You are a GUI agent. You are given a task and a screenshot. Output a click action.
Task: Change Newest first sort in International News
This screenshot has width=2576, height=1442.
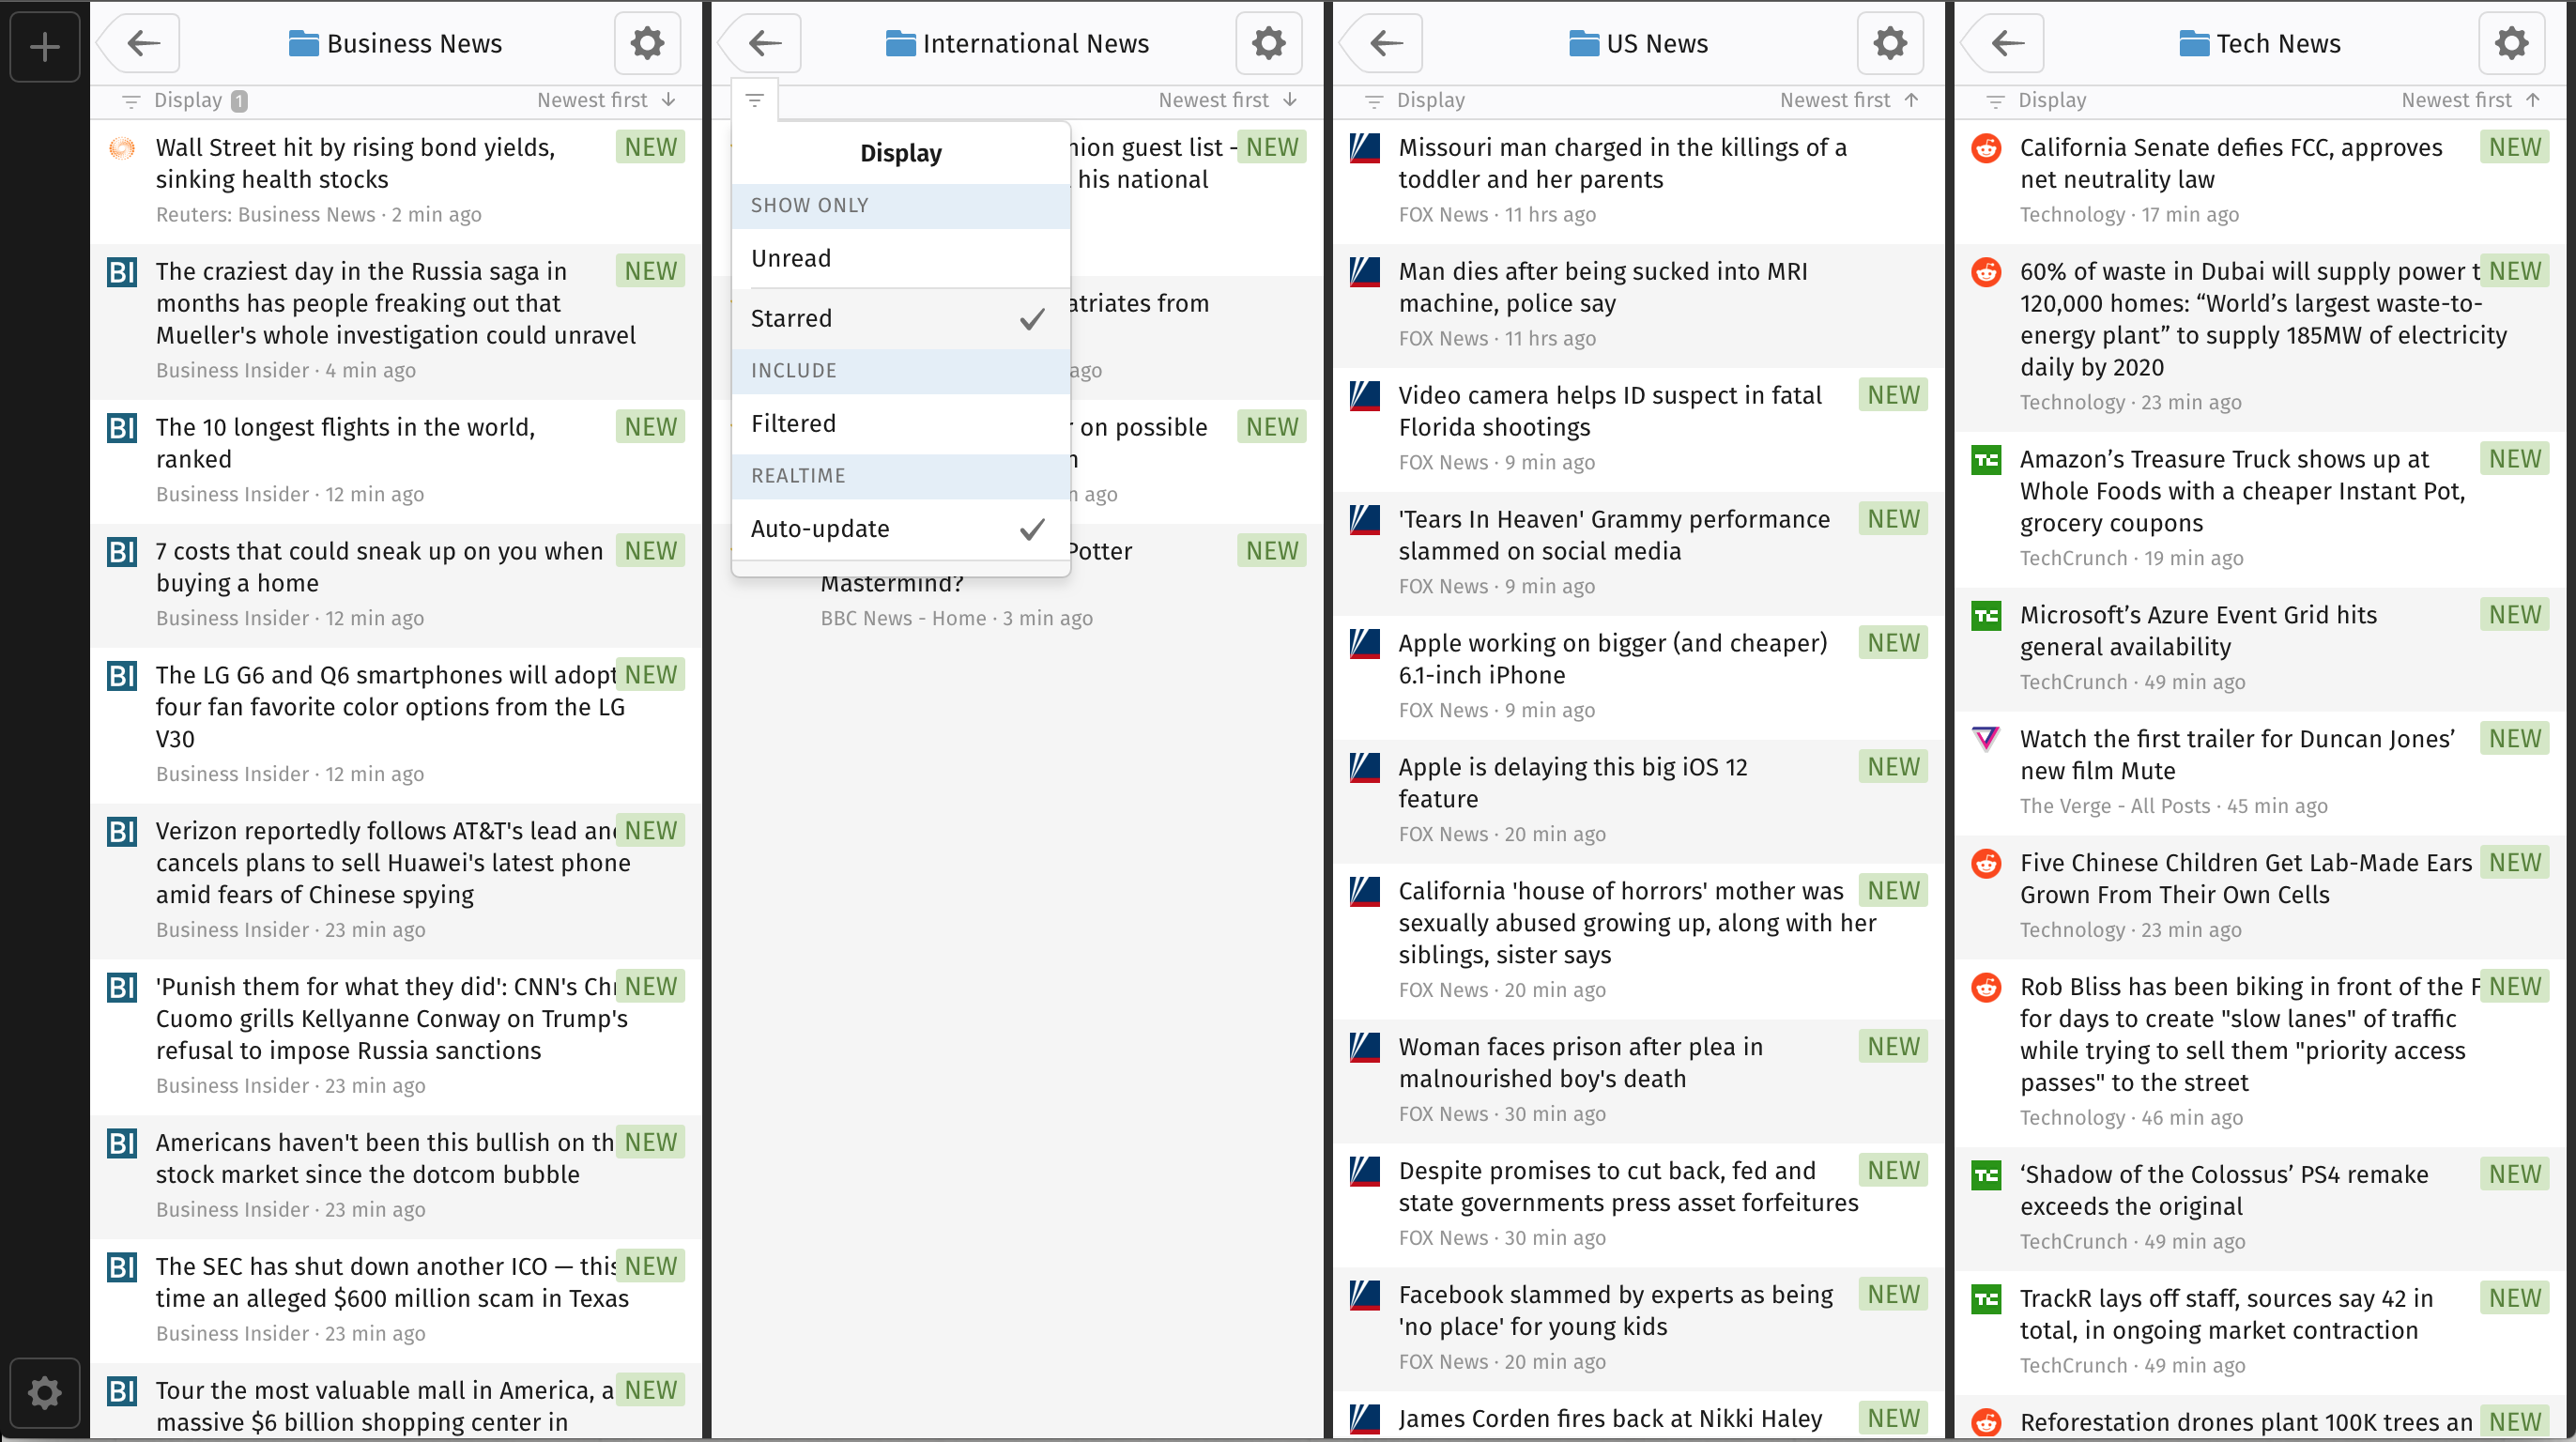[1228, 100]
